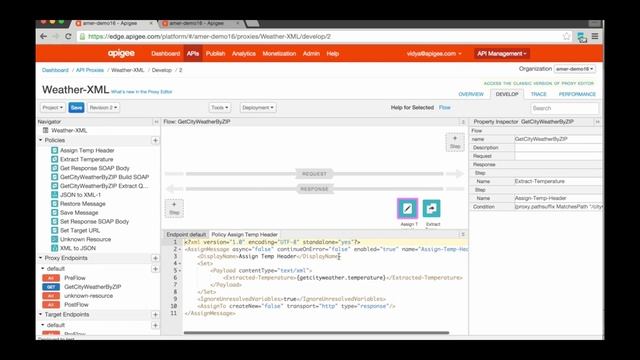The height and width of the screenshot is (360, 640).
Task: Open the Monetization menu
Action: coord(279,53)
